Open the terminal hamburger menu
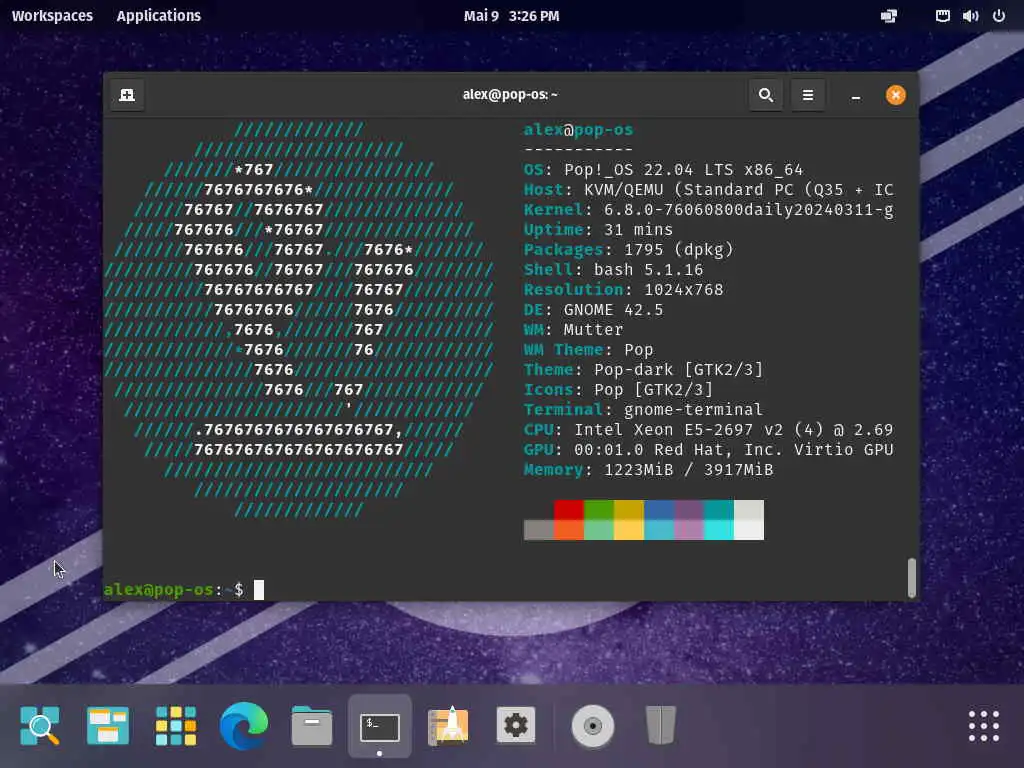The height and width of the screenshot is (768, 1024). (x=808, y=95)
